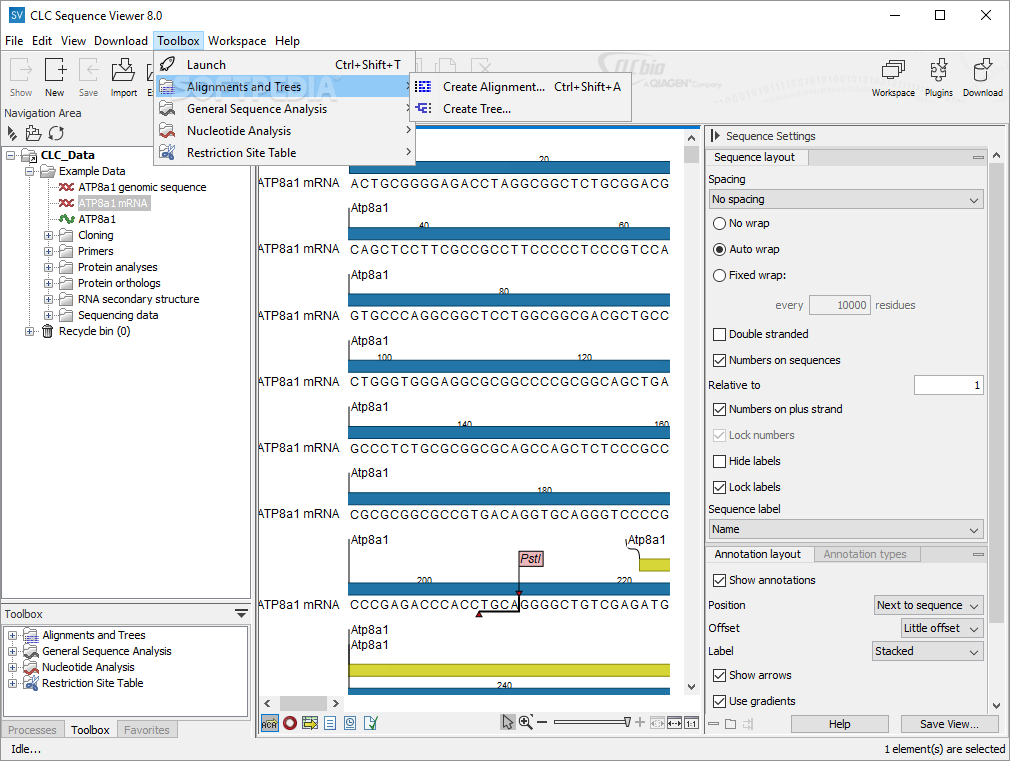Click the minus zoom out button
This screenshot has width=1010, height=761.
(542, 722)
